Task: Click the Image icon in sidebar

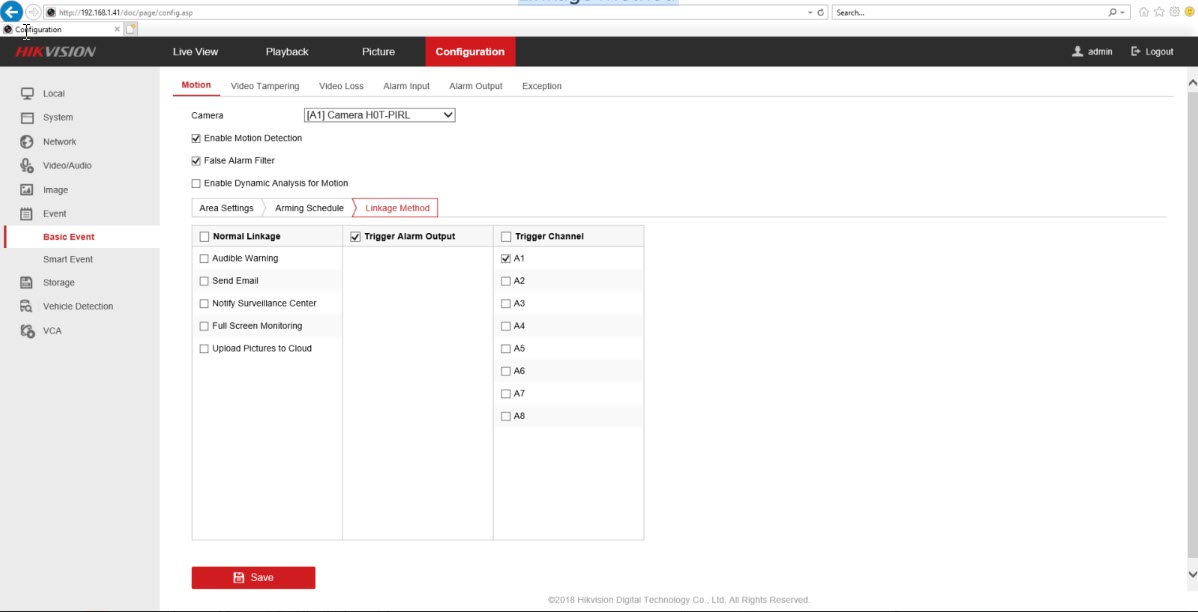Action: click(x=28, y=190)
